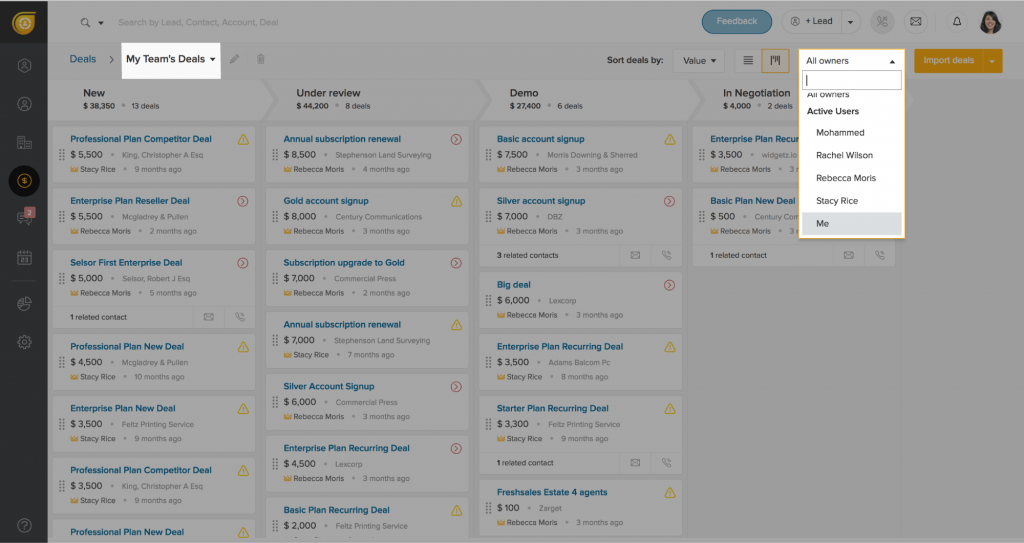The width and height of the screenshot is (1024, 543).
Task: Edit view with the pencil icon
Action: (234, 59)
